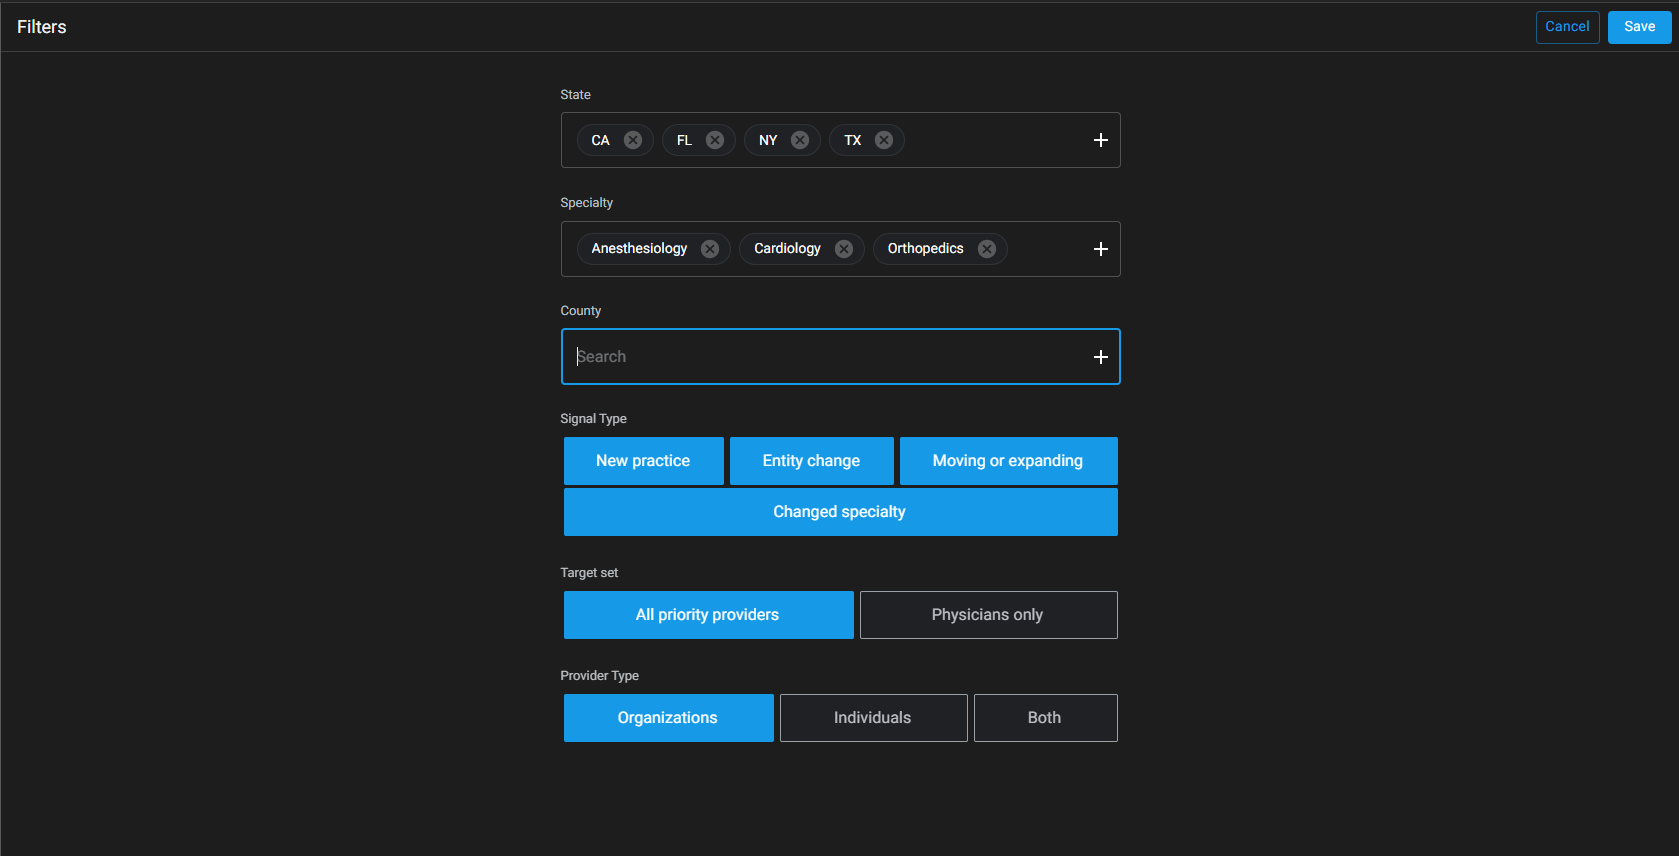Click the Anesthesiology tag label
This screenshot has height=856, width=1679.
[x=639, y=249]
